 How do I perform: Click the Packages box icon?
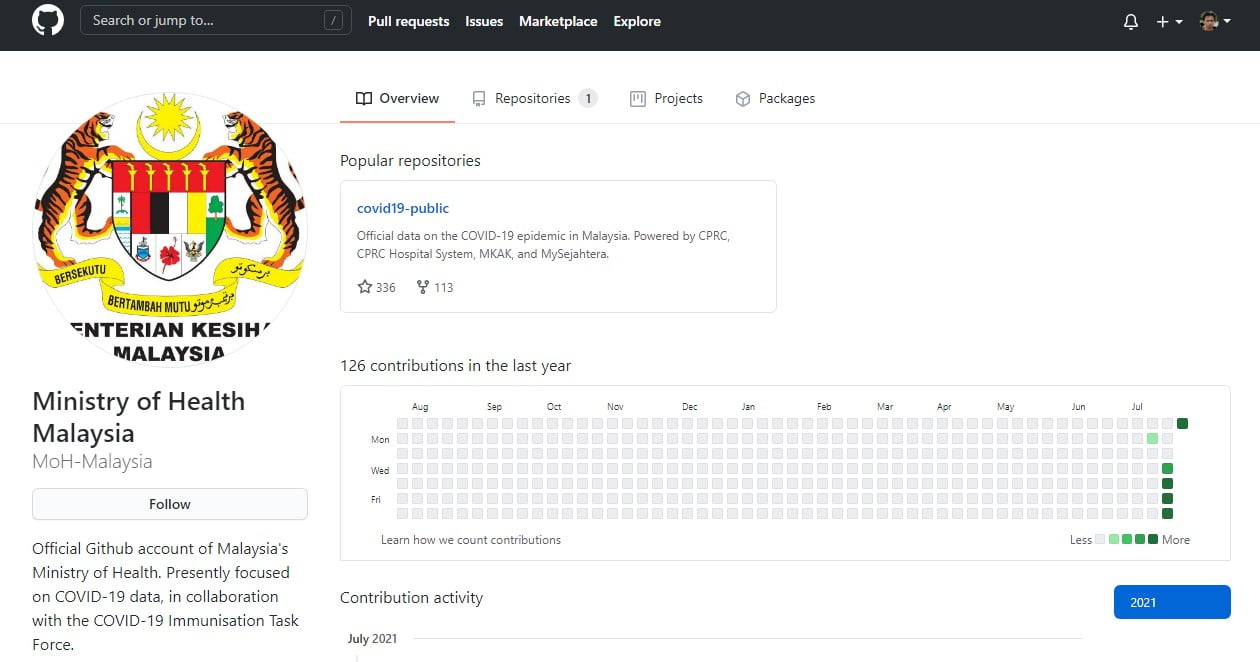tap(743, 98)
